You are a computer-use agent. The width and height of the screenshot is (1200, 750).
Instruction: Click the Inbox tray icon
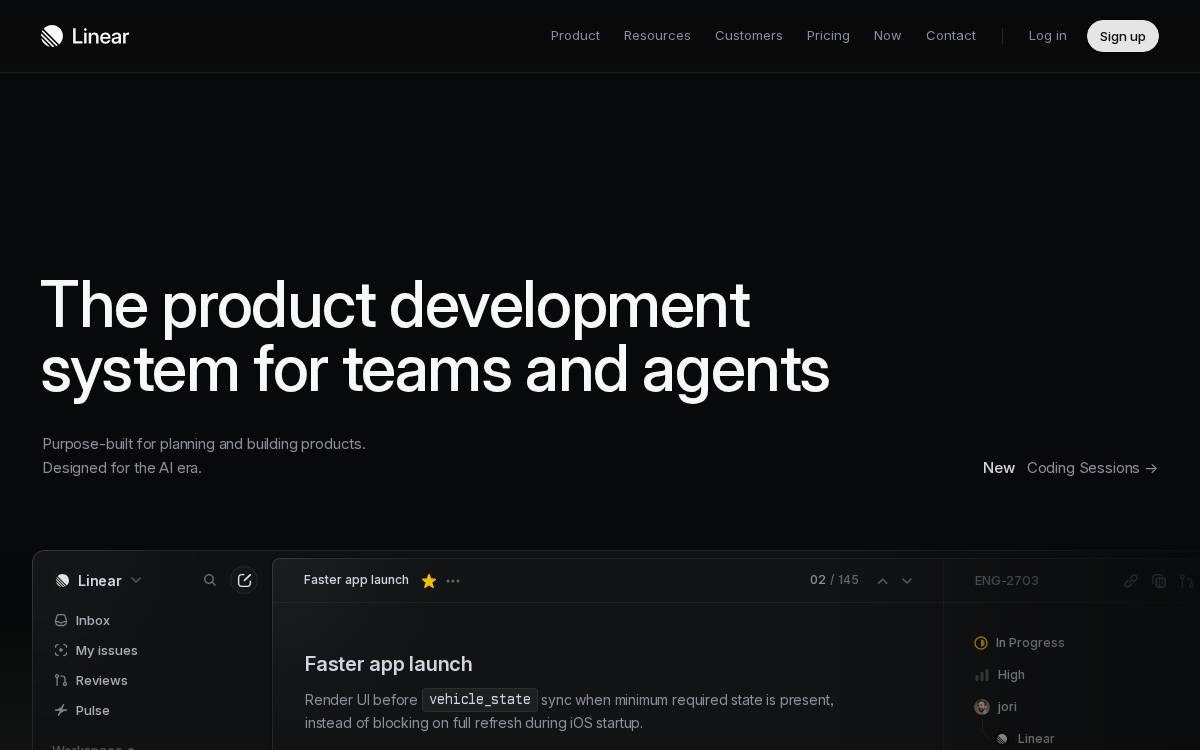point(61,620)
